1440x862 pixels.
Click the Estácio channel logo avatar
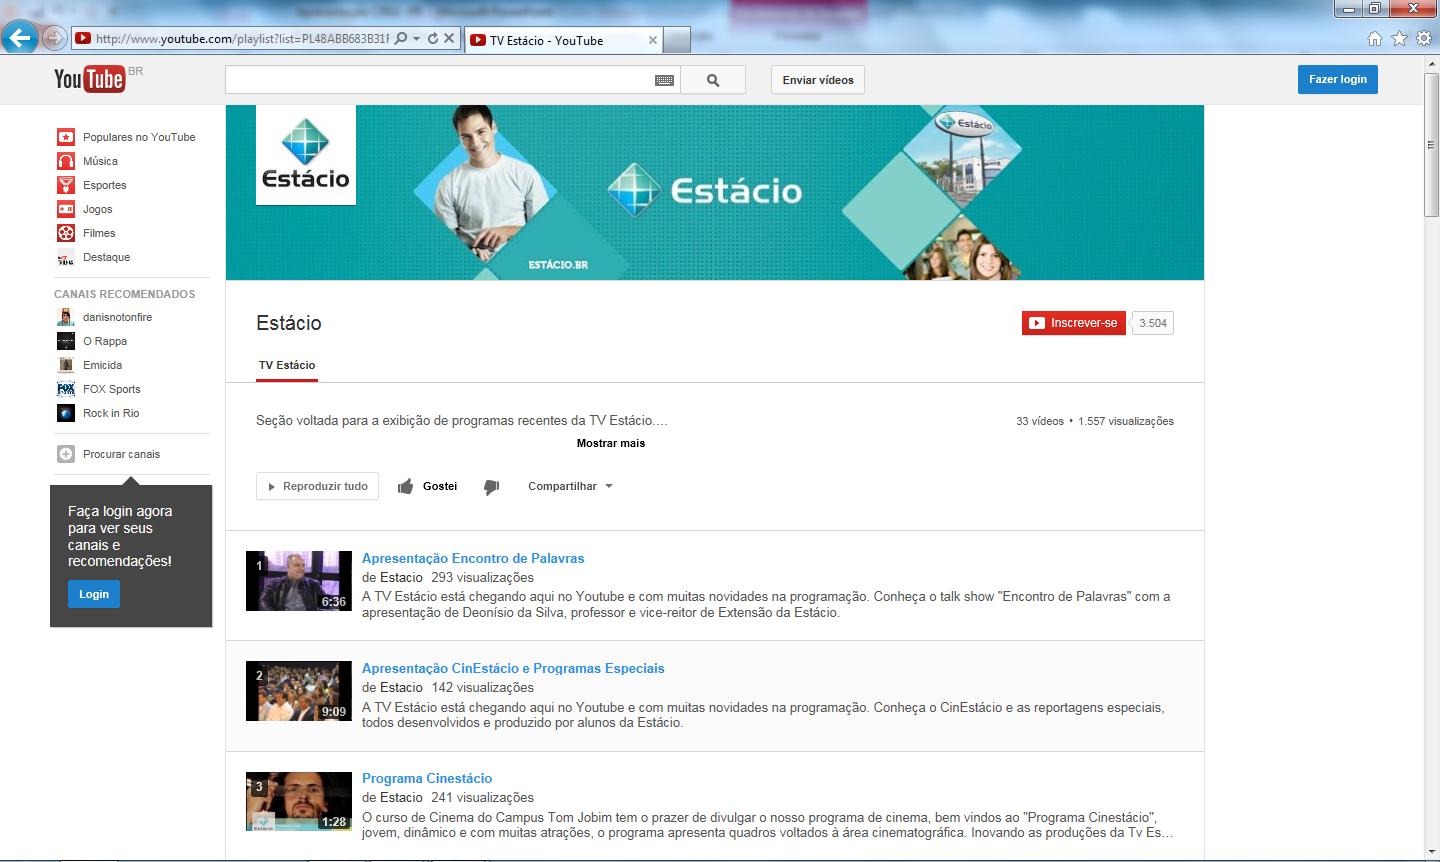(306, 155)
